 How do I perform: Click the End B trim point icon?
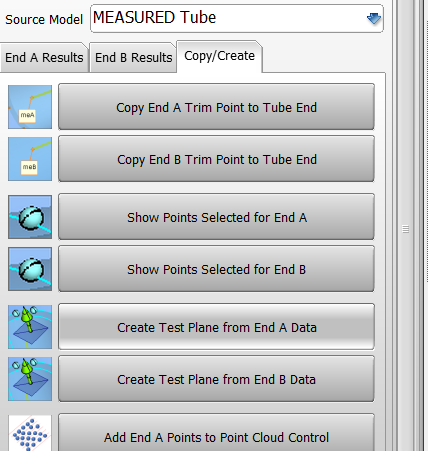(x=30, y=159)
